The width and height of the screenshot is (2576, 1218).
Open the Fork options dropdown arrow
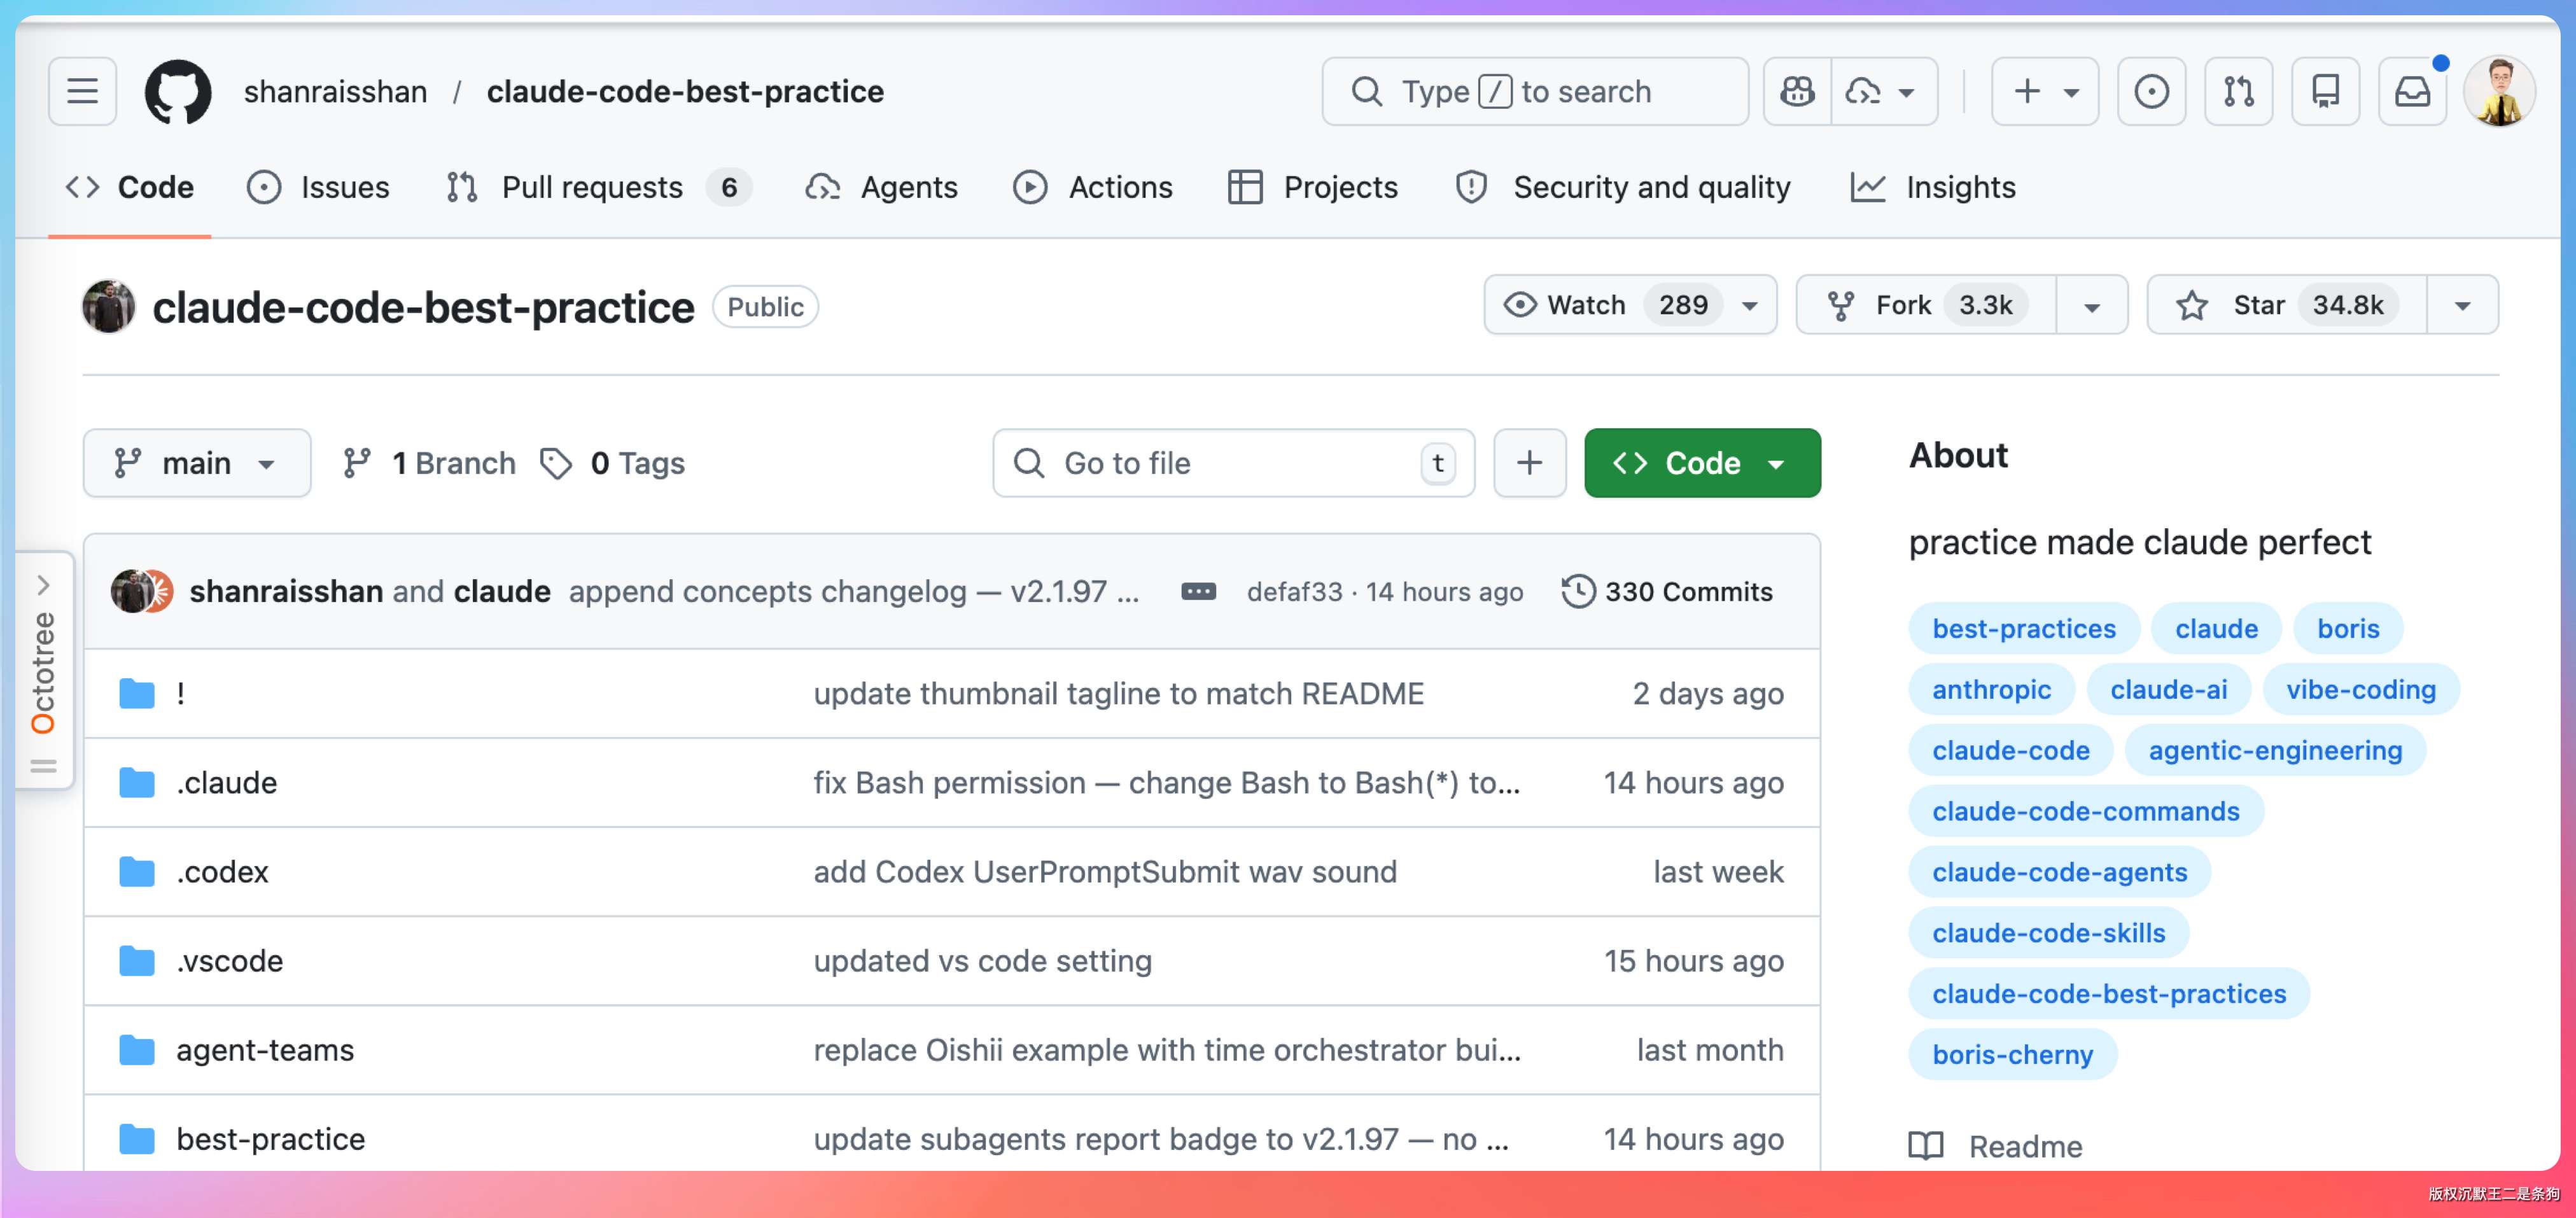(2091, 305)
